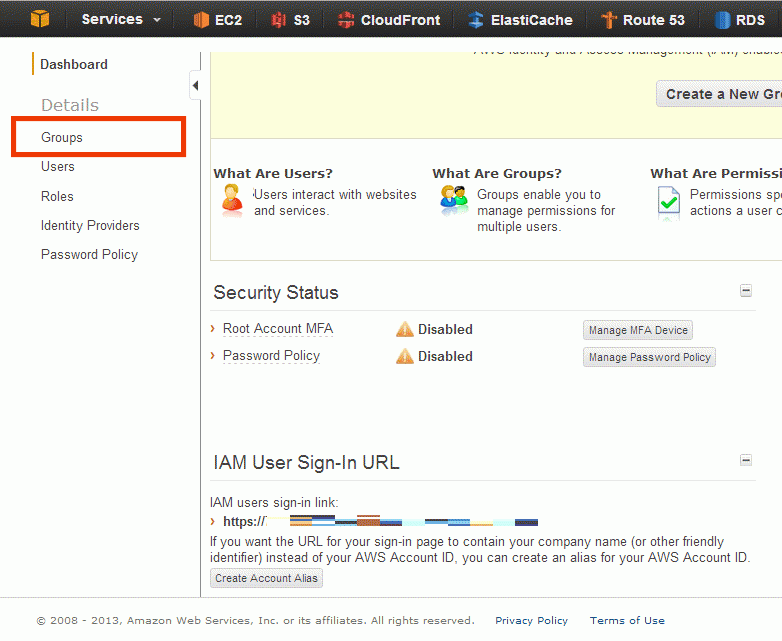Click the Security Status heading

coord(276,293)
